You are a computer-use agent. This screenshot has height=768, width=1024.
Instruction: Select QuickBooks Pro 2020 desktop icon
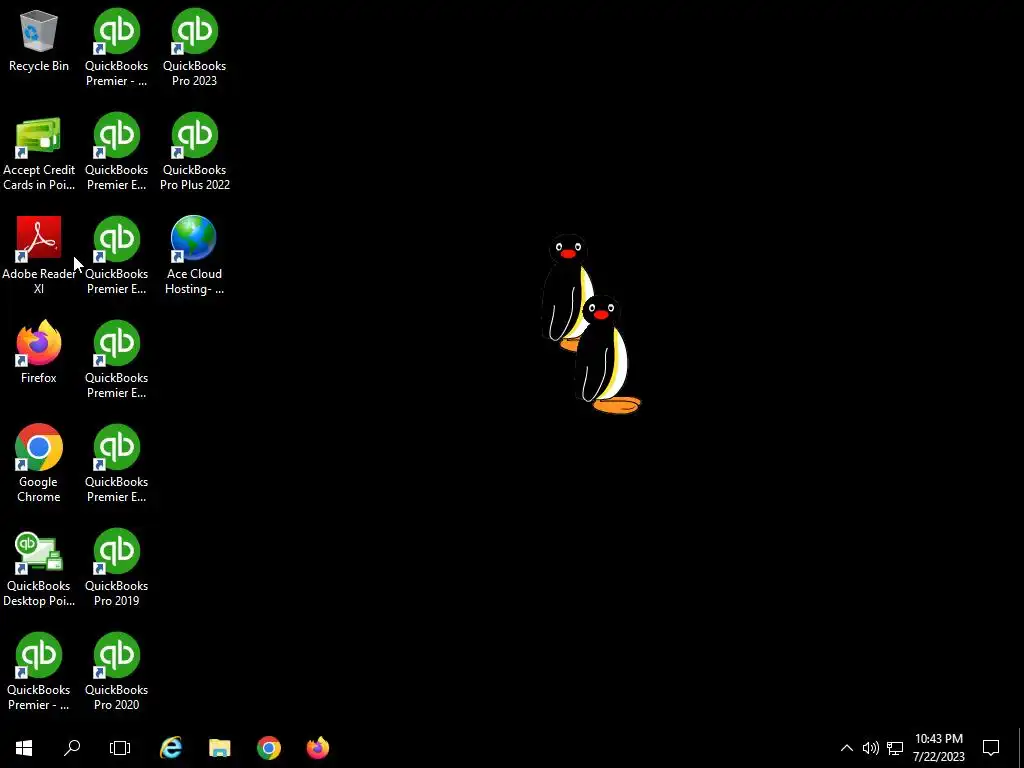116,671
